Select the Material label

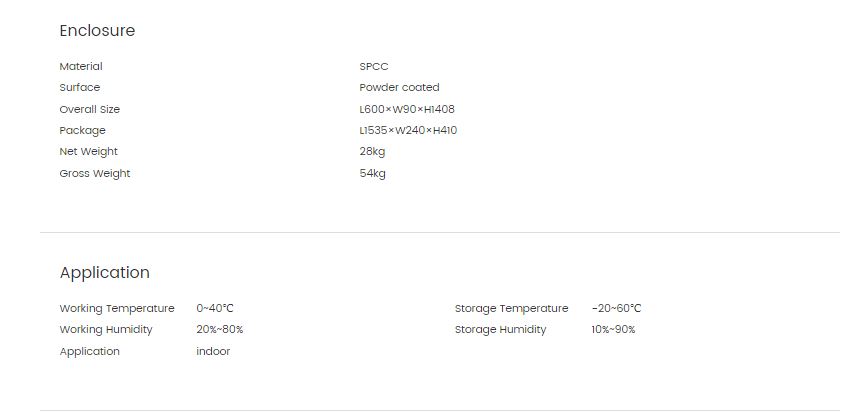pyautogui.click(x=81, y=66)
